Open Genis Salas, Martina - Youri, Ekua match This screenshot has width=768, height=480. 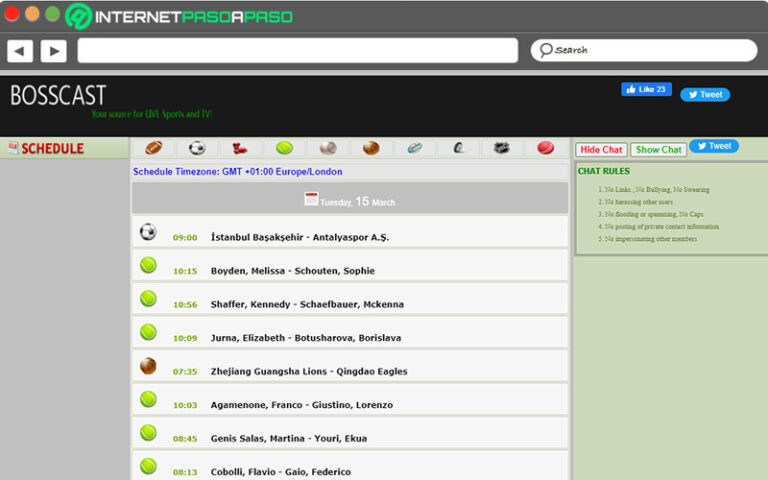point(288,438)
